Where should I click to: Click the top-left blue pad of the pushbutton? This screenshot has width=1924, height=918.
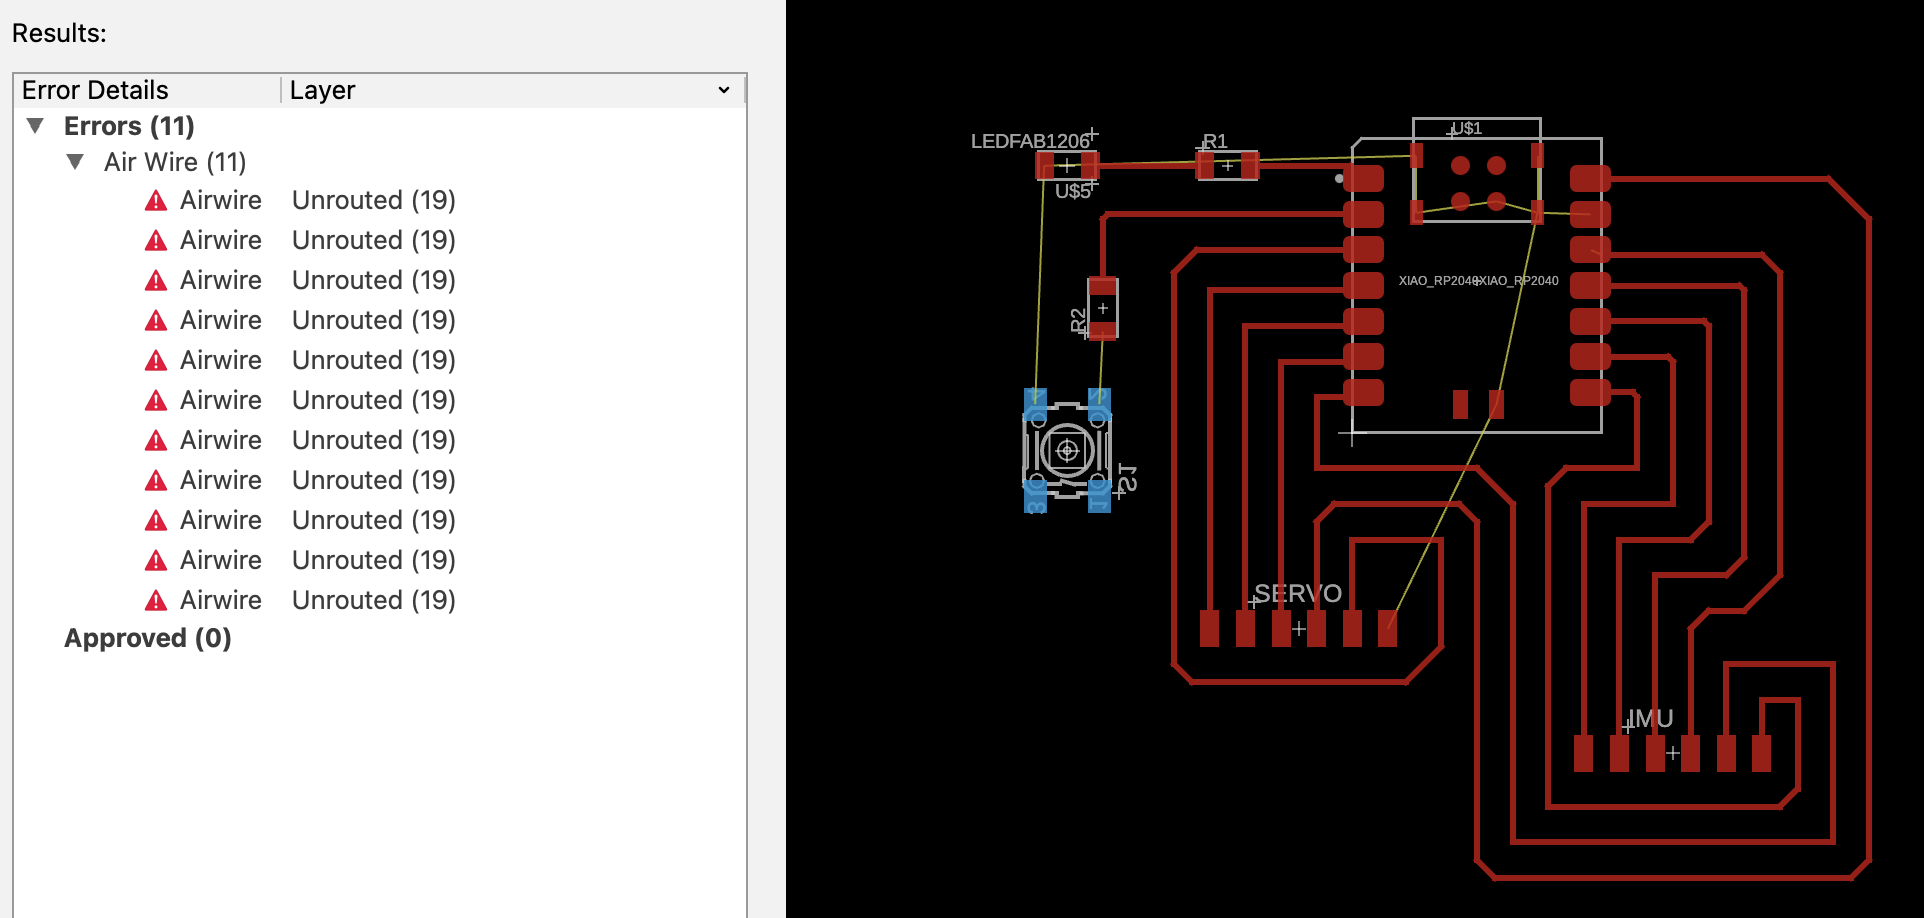[x=1035, y=403]
